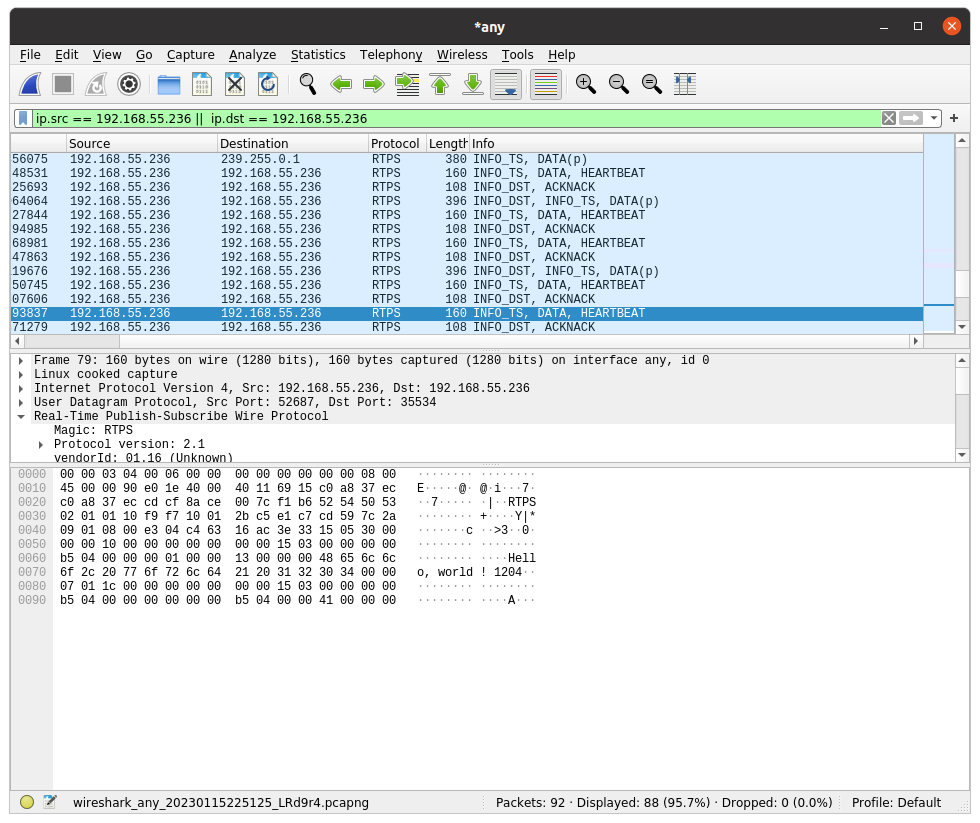Viewport: 980px width, 823px height.
Task: Toggle auto-scroll during live capture
Action: pyautogui.click(x=506, y=84)
